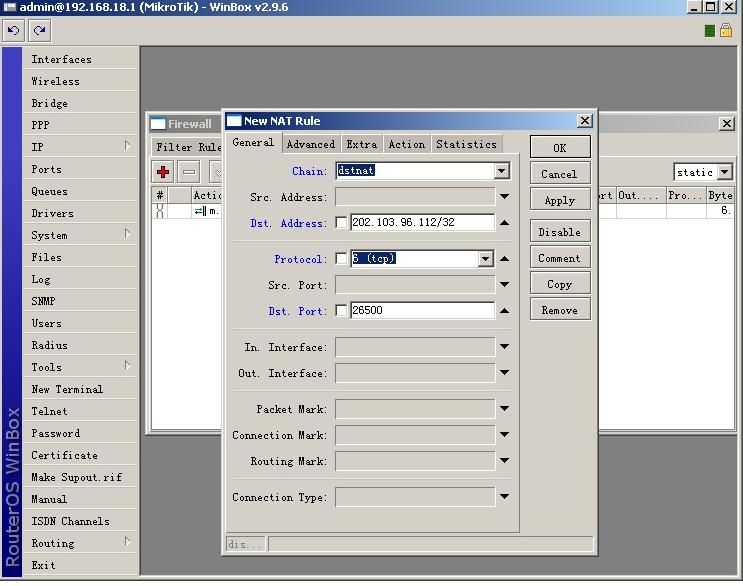Toggle the Dst. Address invert checkbox
The height and width of the screenshot is (586, 743).
click(341, 223)
